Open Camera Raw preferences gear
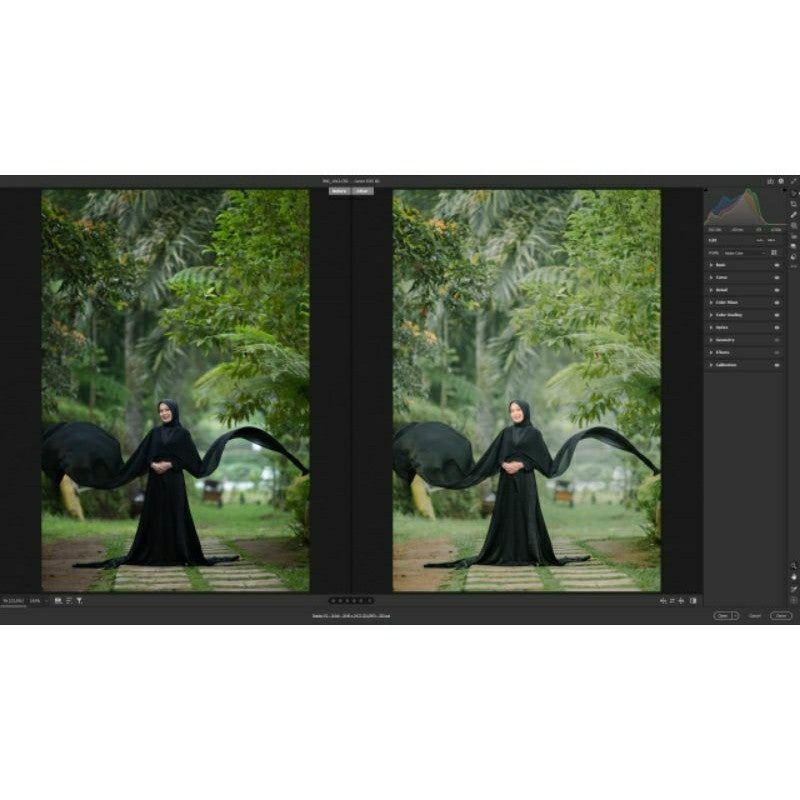The height and width of the screenshot is (800, 800). 781,181
